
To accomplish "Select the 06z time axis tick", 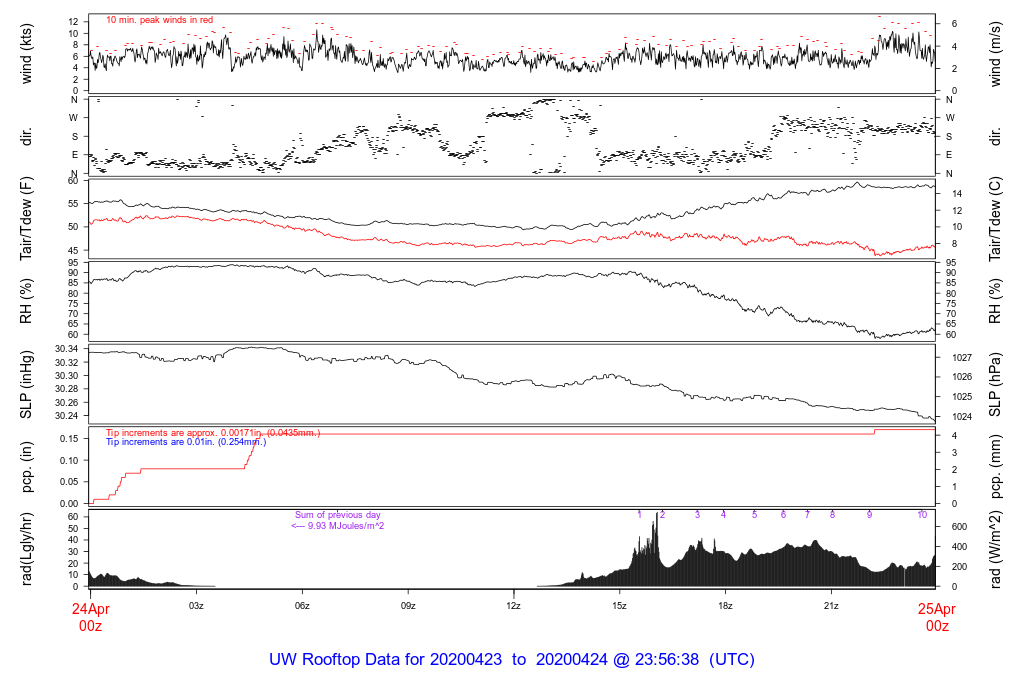I will (x=302, y=606).
